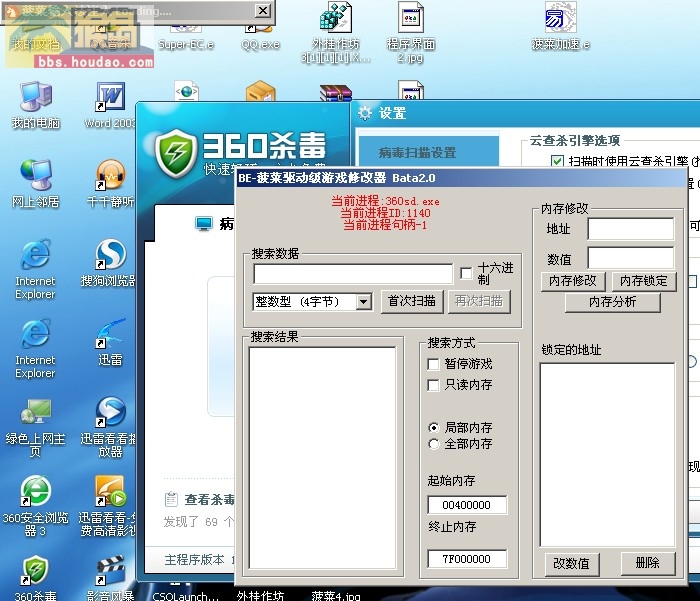Click the 内存分析 button
Image resolution: width=700 pixels, height=601 pixels.
(612, 302)
